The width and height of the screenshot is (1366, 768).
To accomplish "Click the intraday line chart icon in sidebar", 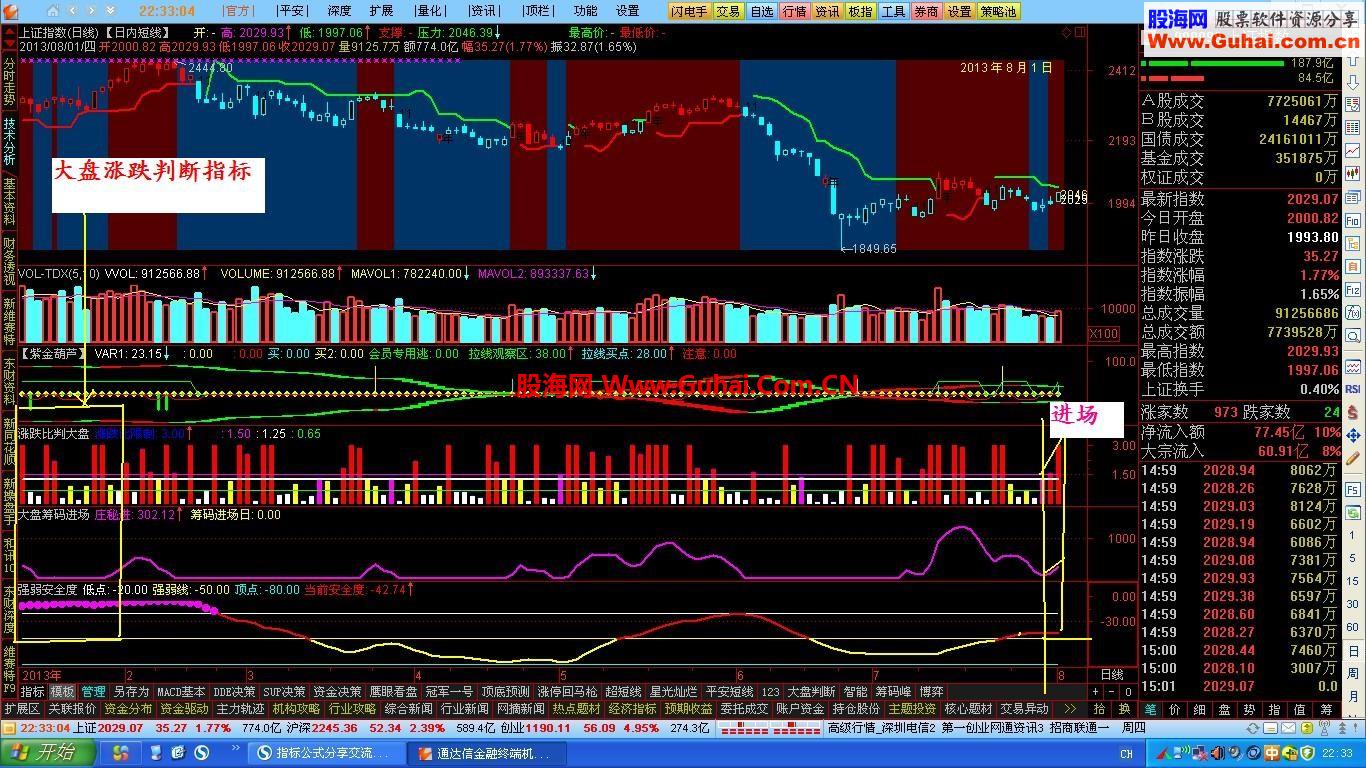I will pos(1353,150).
